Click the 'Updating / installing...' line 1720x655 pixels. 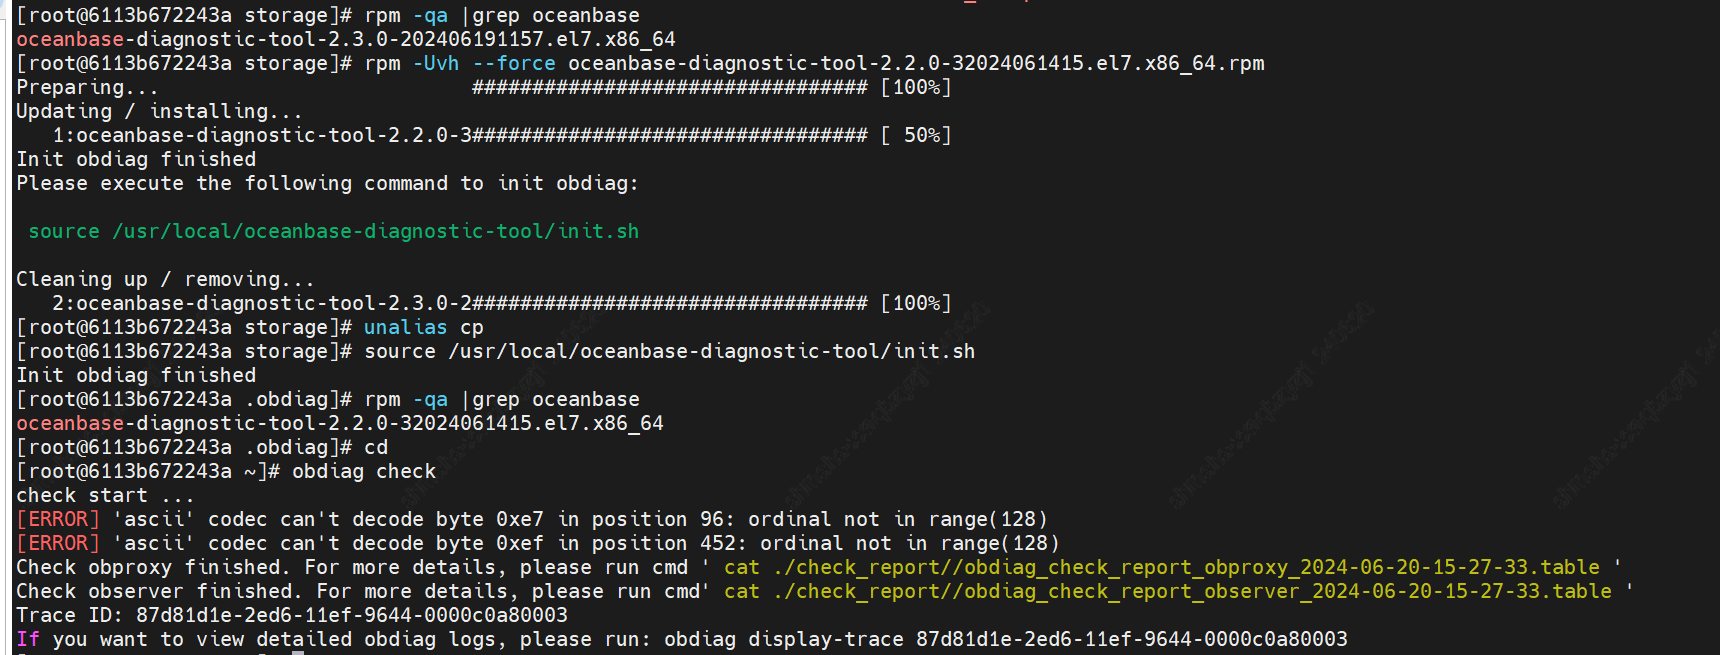[x=159, y=111]
